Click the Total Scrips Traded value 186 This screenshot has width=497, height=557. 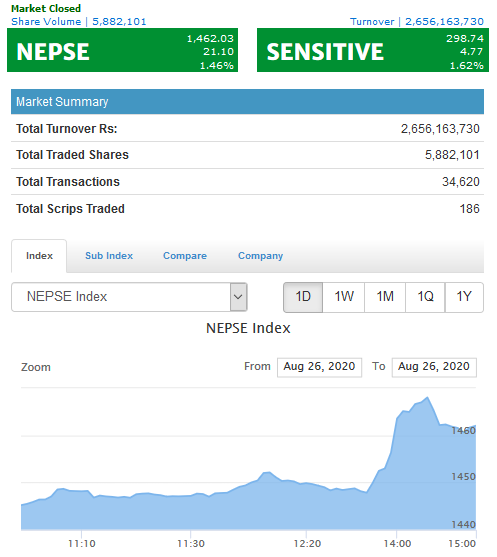pyautogui.click(x=469, y=209)
